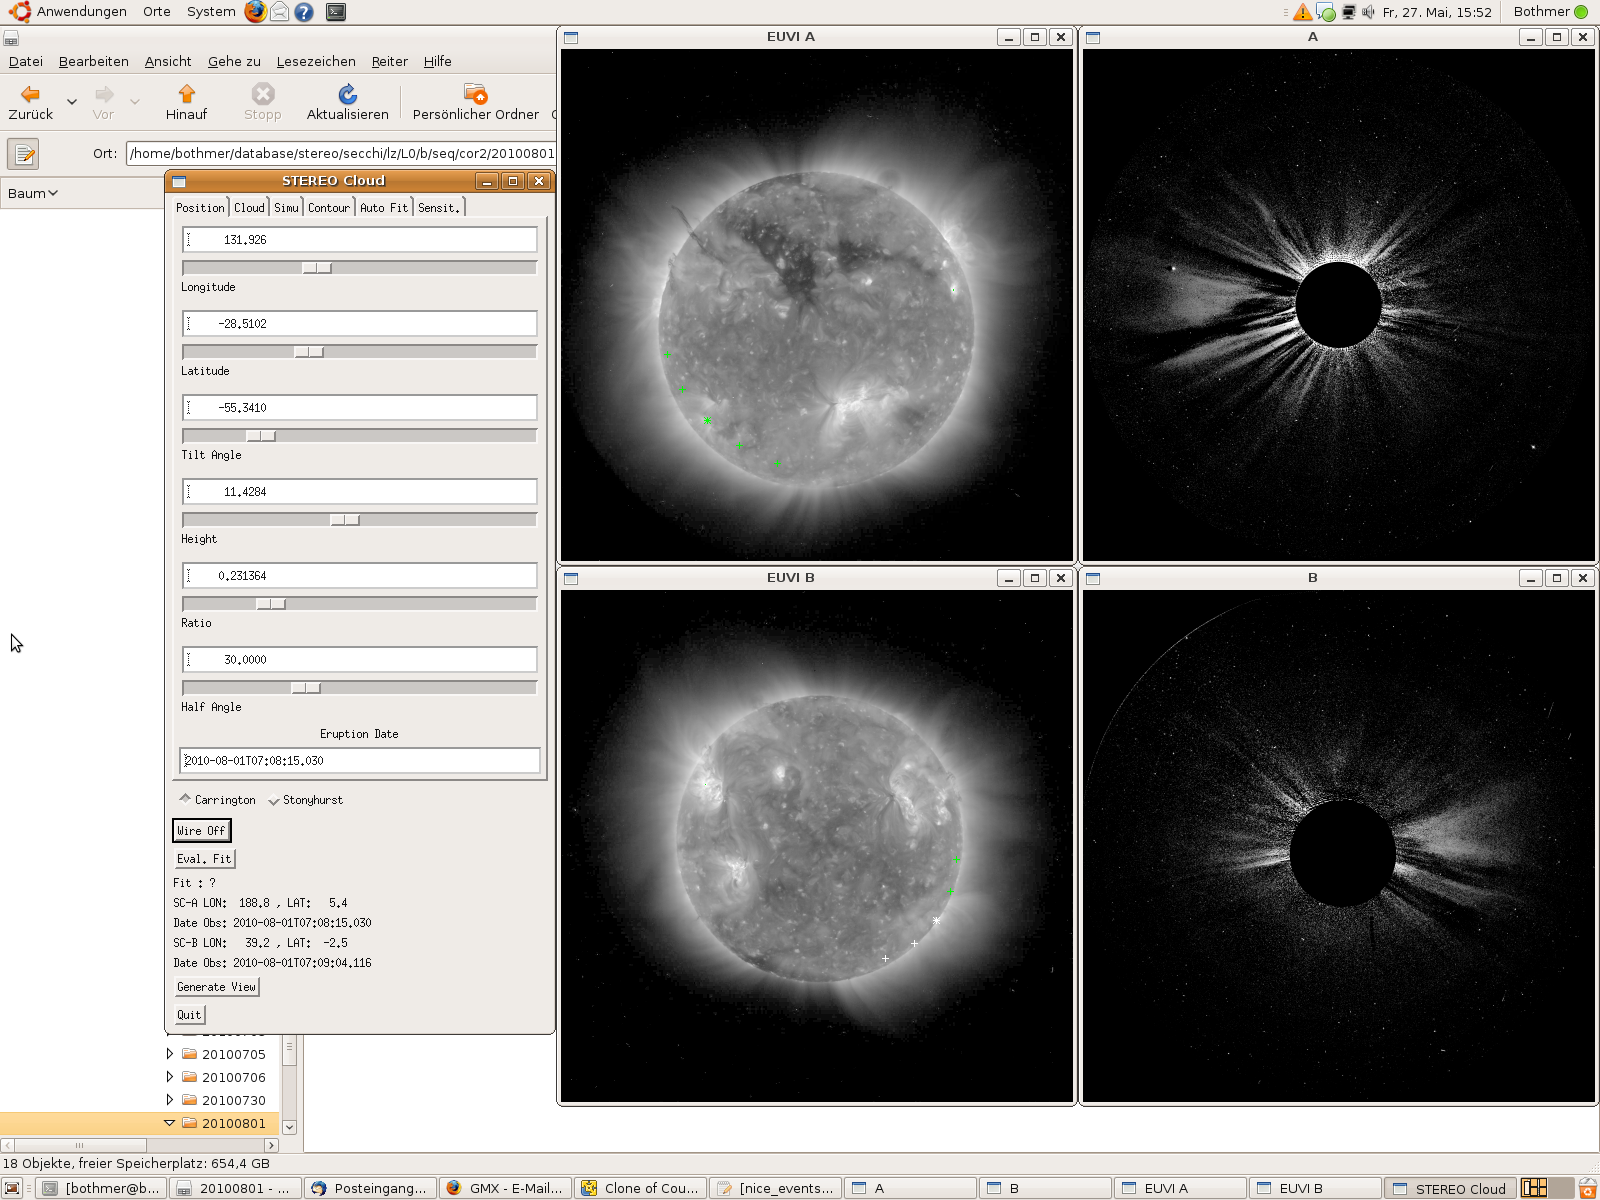This screenshot has height=1200, width=1600.
Task: Click the show desktop icon in taskbar
Action: [x=12, y=1188]
